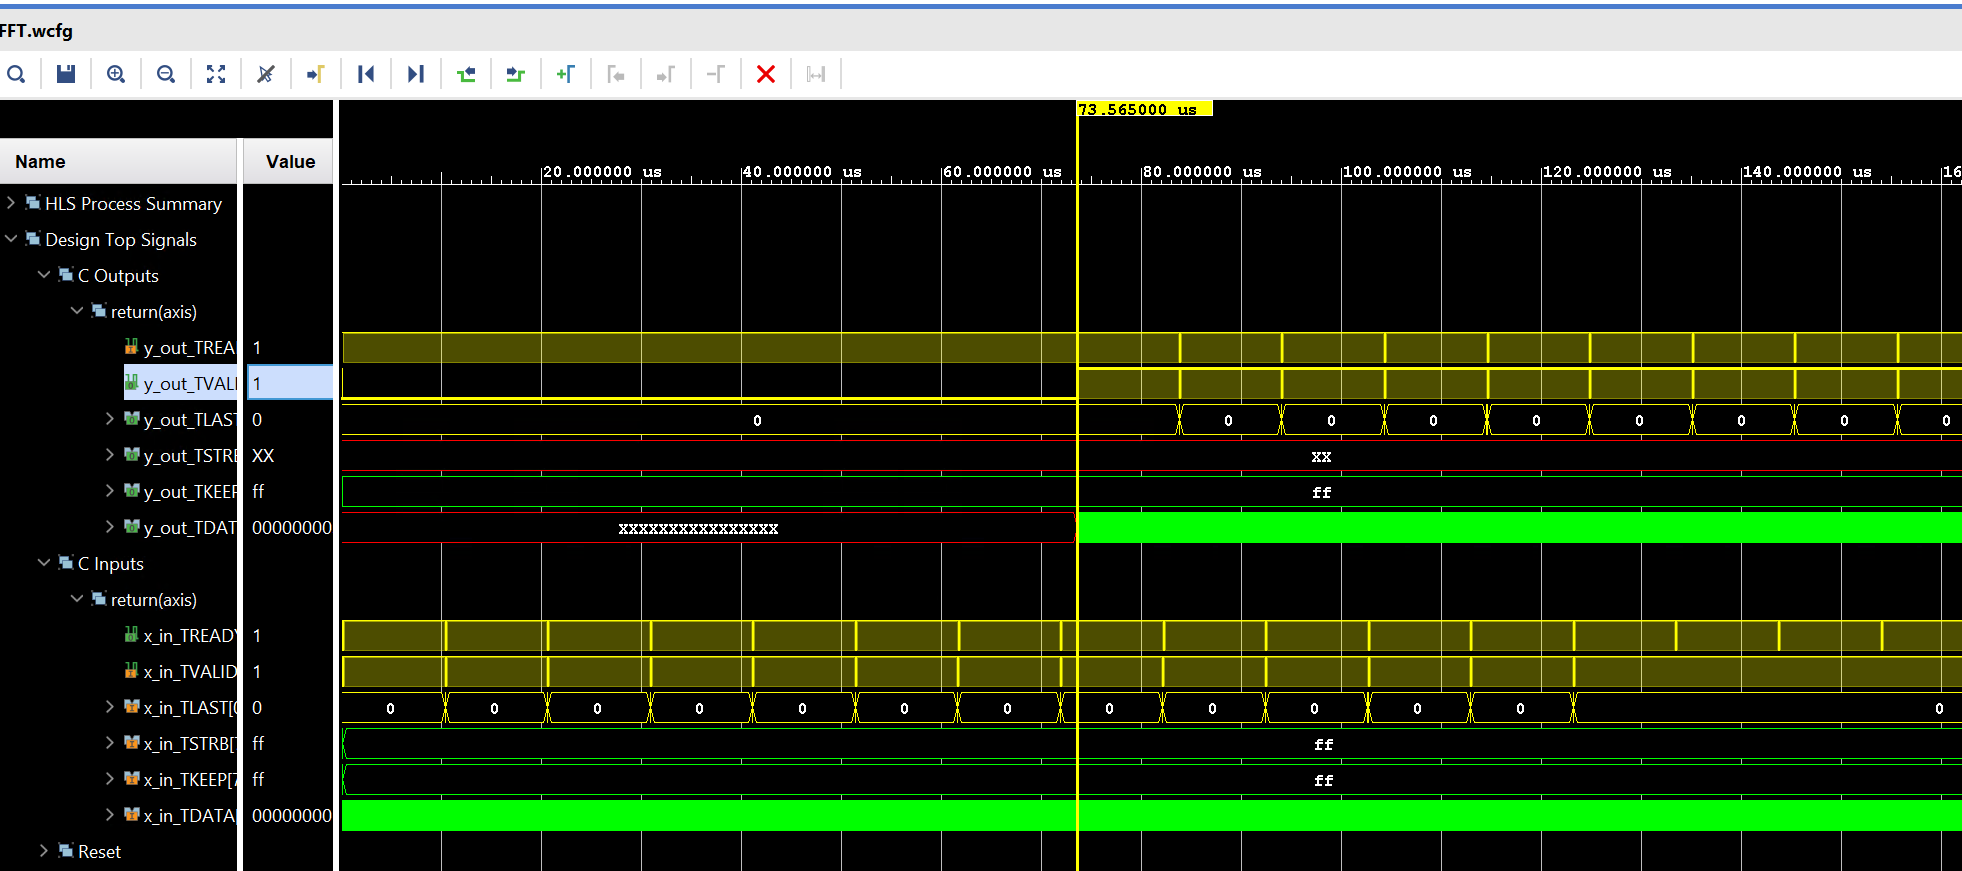Collapse the C Inputs group
Image resolution: width=1962 pixels, height=871 pixels.
44,563
